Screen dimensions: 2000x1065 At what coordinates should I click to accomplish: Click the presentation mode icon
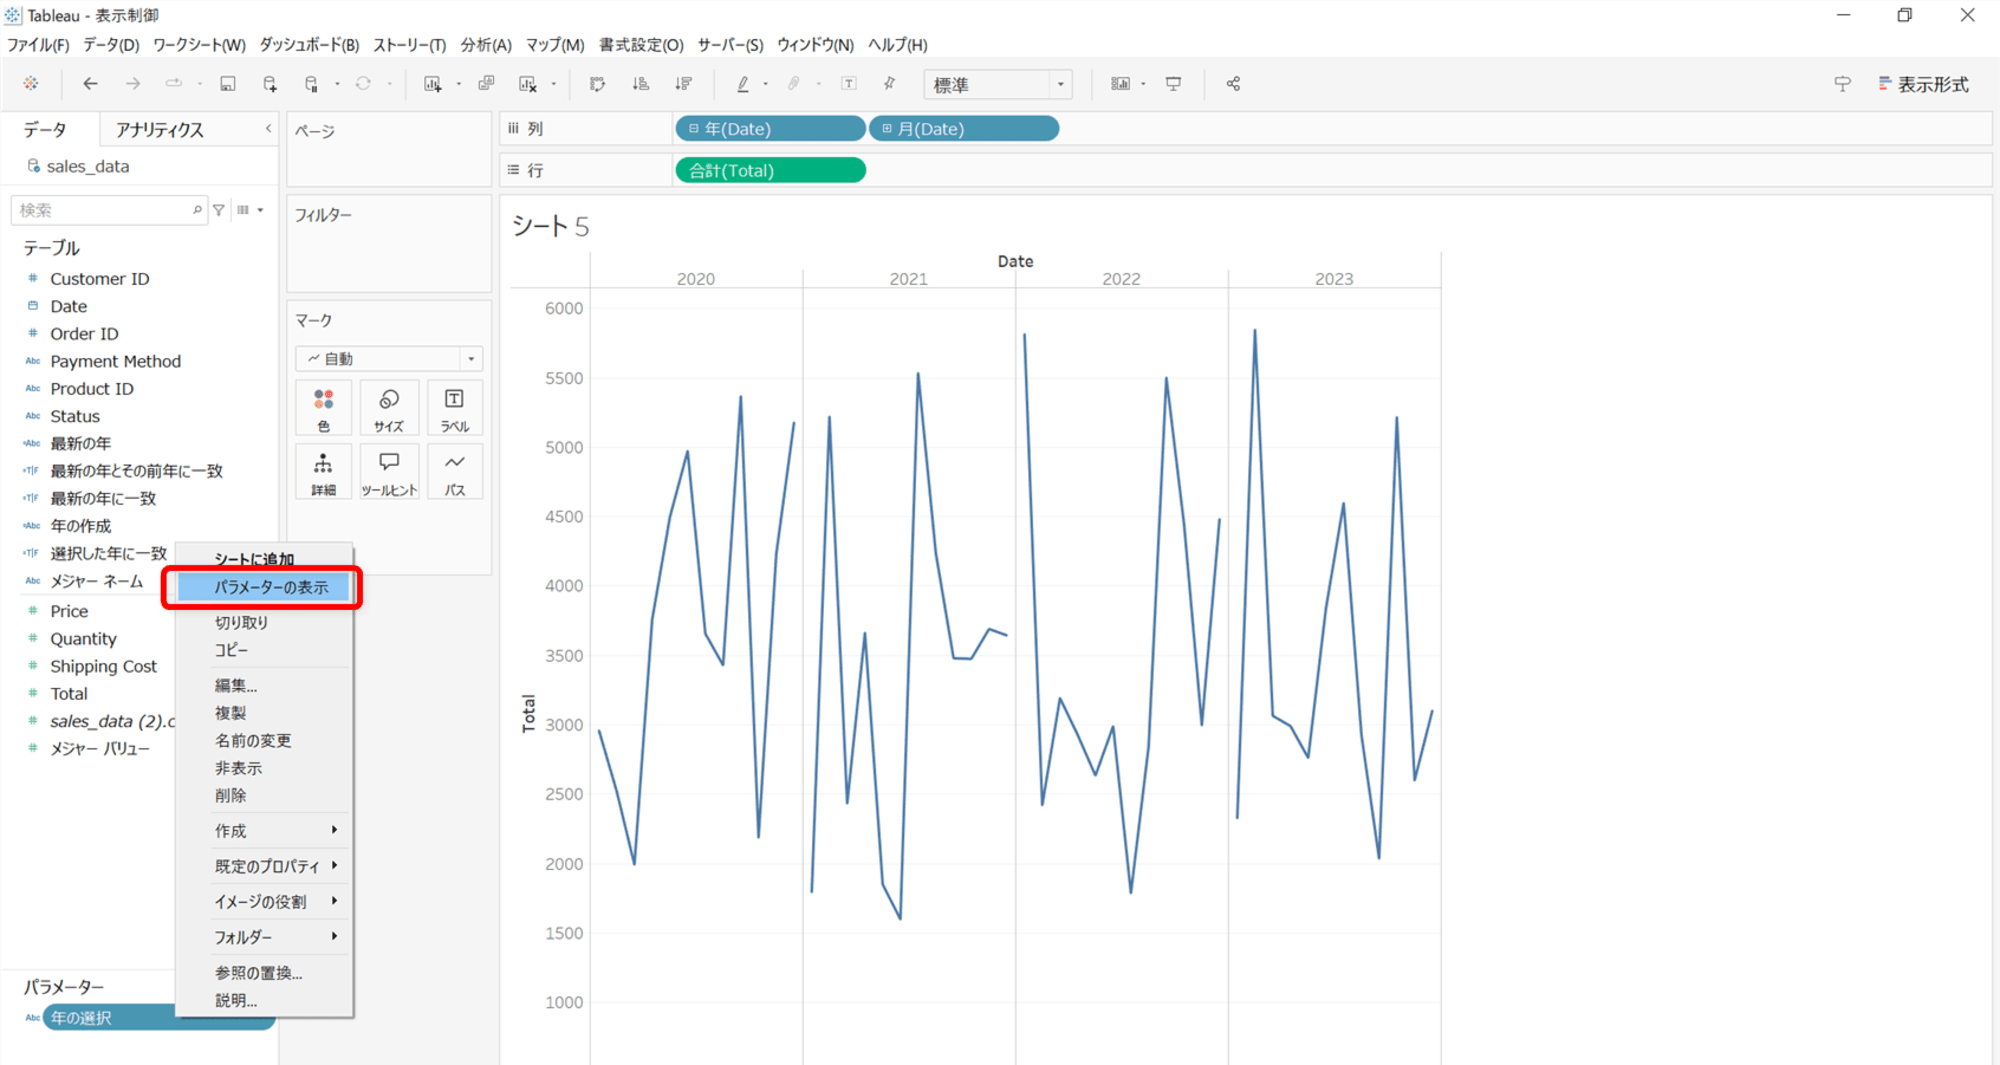point(1174,84)
